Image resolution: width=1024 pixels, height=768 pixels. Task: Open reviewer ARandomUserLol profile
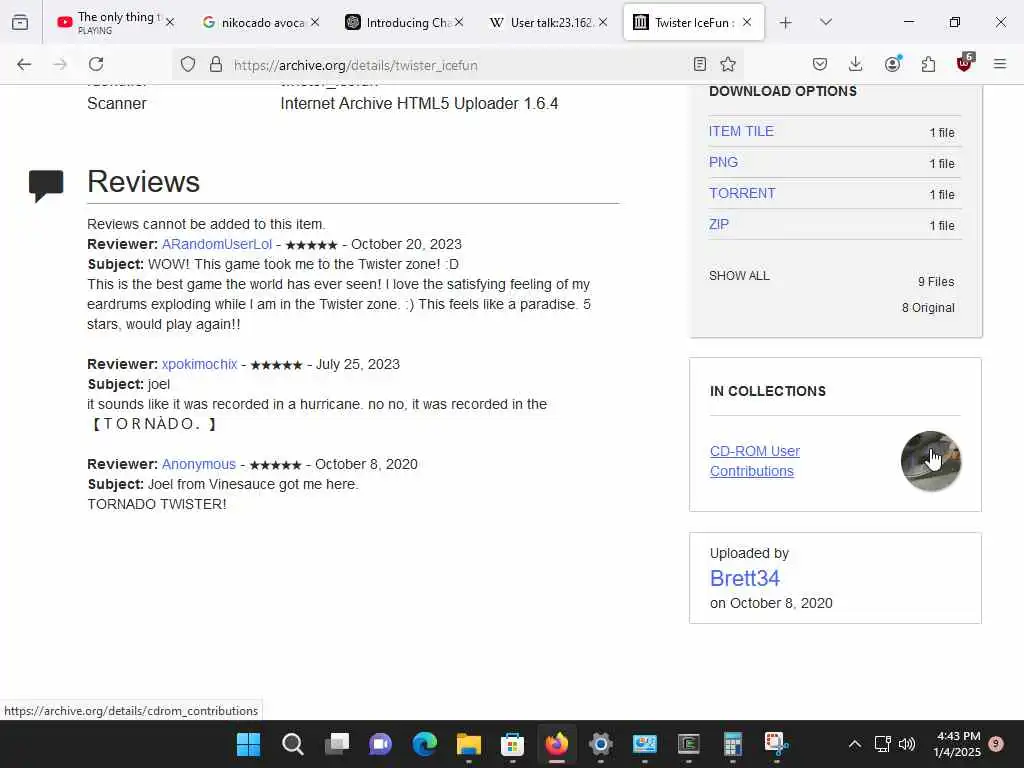pos(217,244)
